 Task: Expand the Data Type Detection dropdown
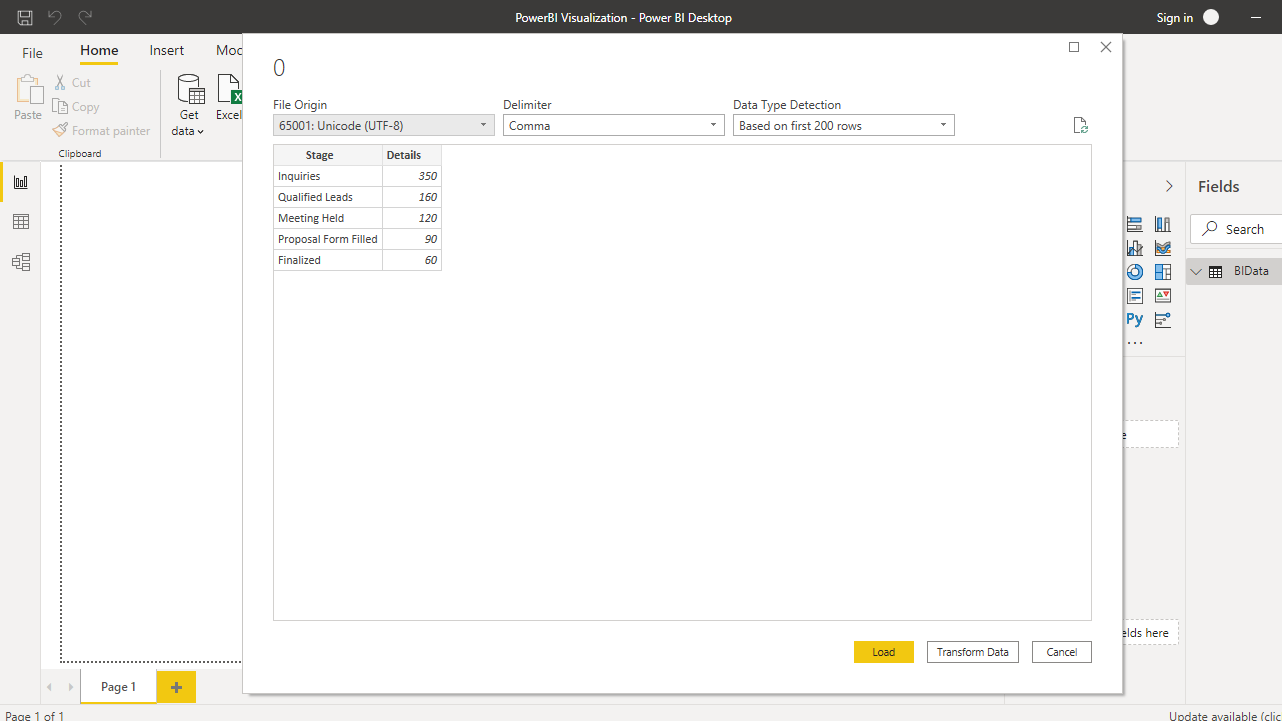(x=843, y=126)
